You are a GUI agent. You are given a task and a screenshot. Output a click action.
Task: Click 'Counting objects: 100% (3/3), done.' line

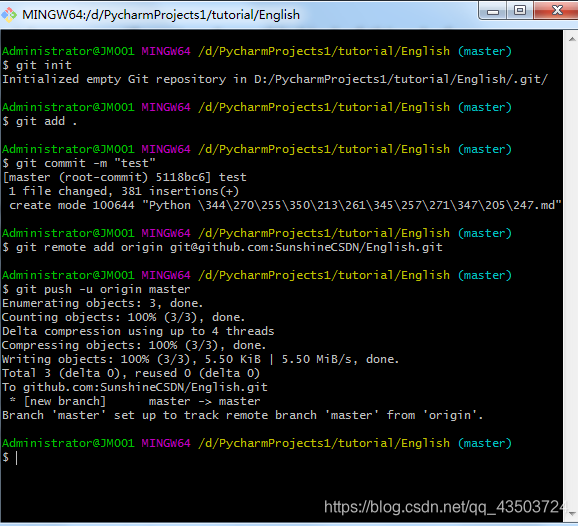123,317
